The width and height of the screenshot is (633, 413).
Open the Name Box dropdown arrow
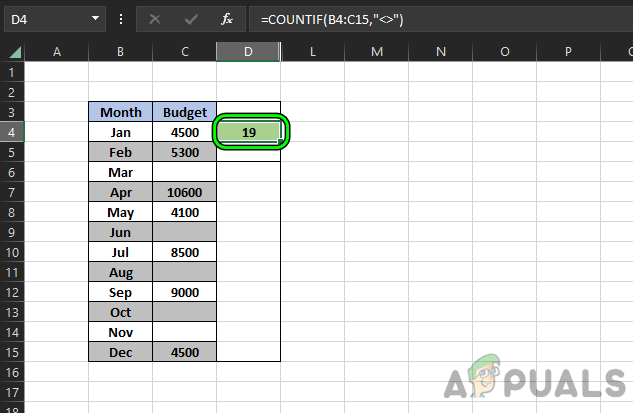pyautogui.click(x=95, y=18)
